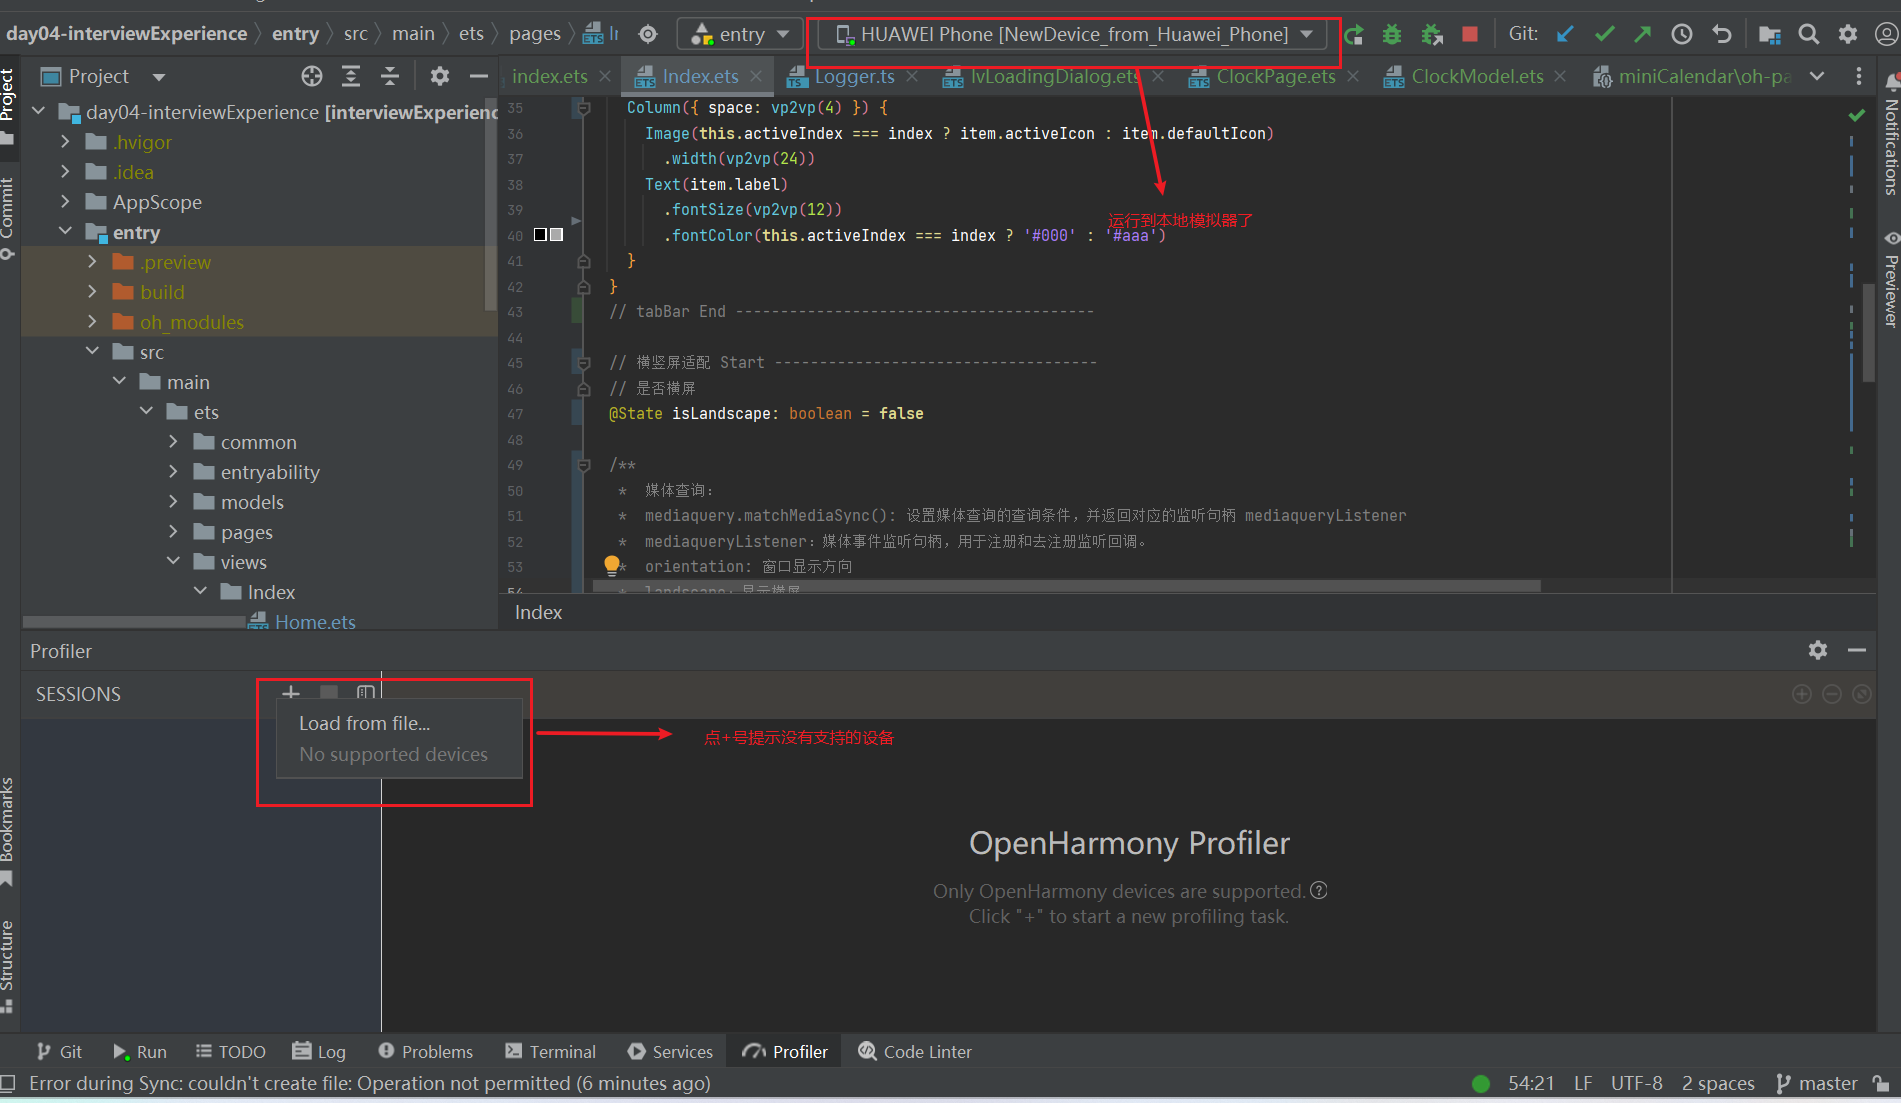Image resolution: width=1901 pixels, height=1103 pixels.
Task: Click the editor three-dot tab options menu
Action: (x=1859, y=76)
